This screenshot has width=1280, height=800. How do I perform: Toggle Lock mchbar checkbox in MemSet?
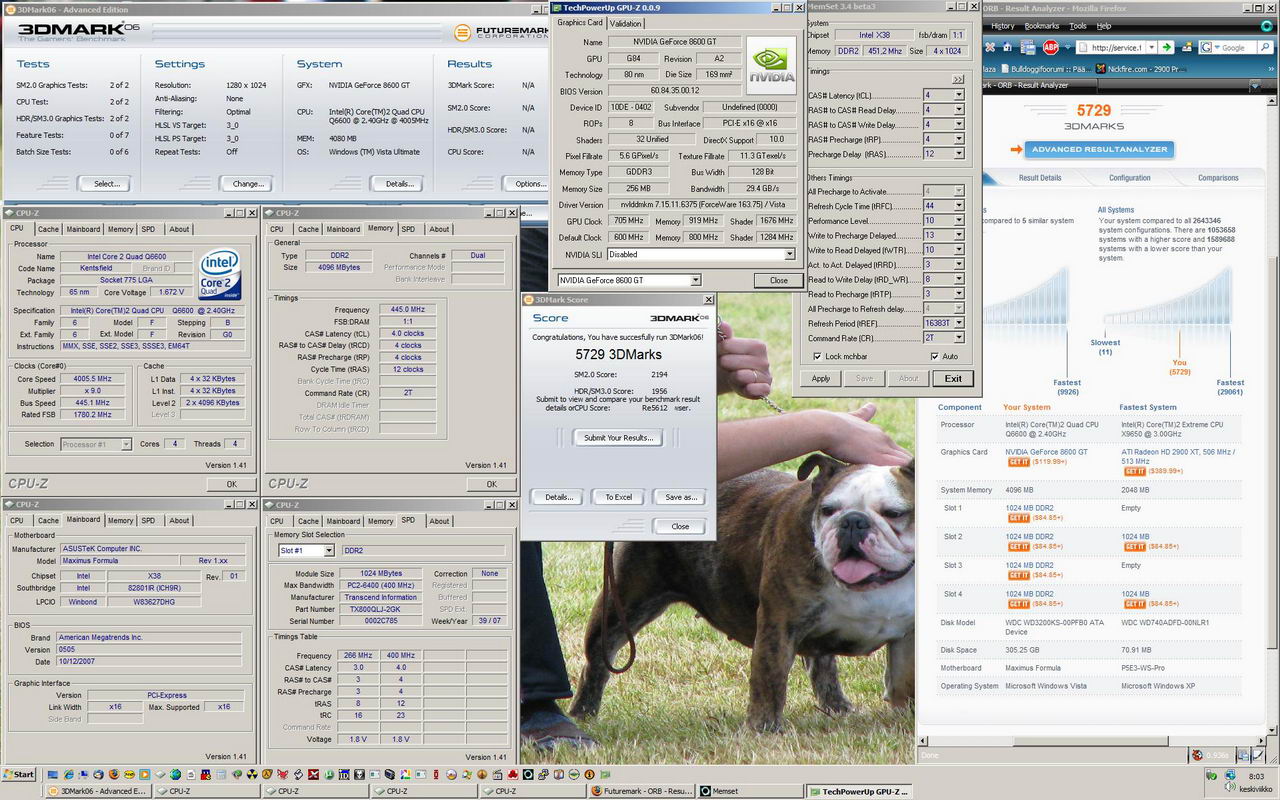817,356
